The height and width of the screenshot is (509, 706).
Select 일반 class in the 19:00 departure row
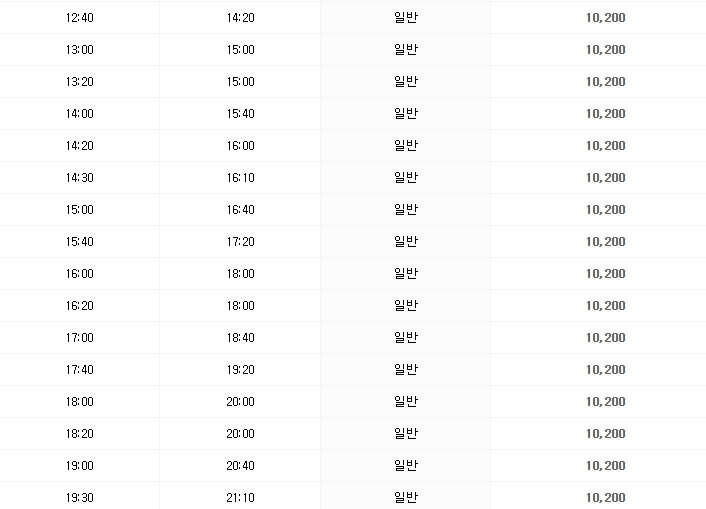point(406,466)
